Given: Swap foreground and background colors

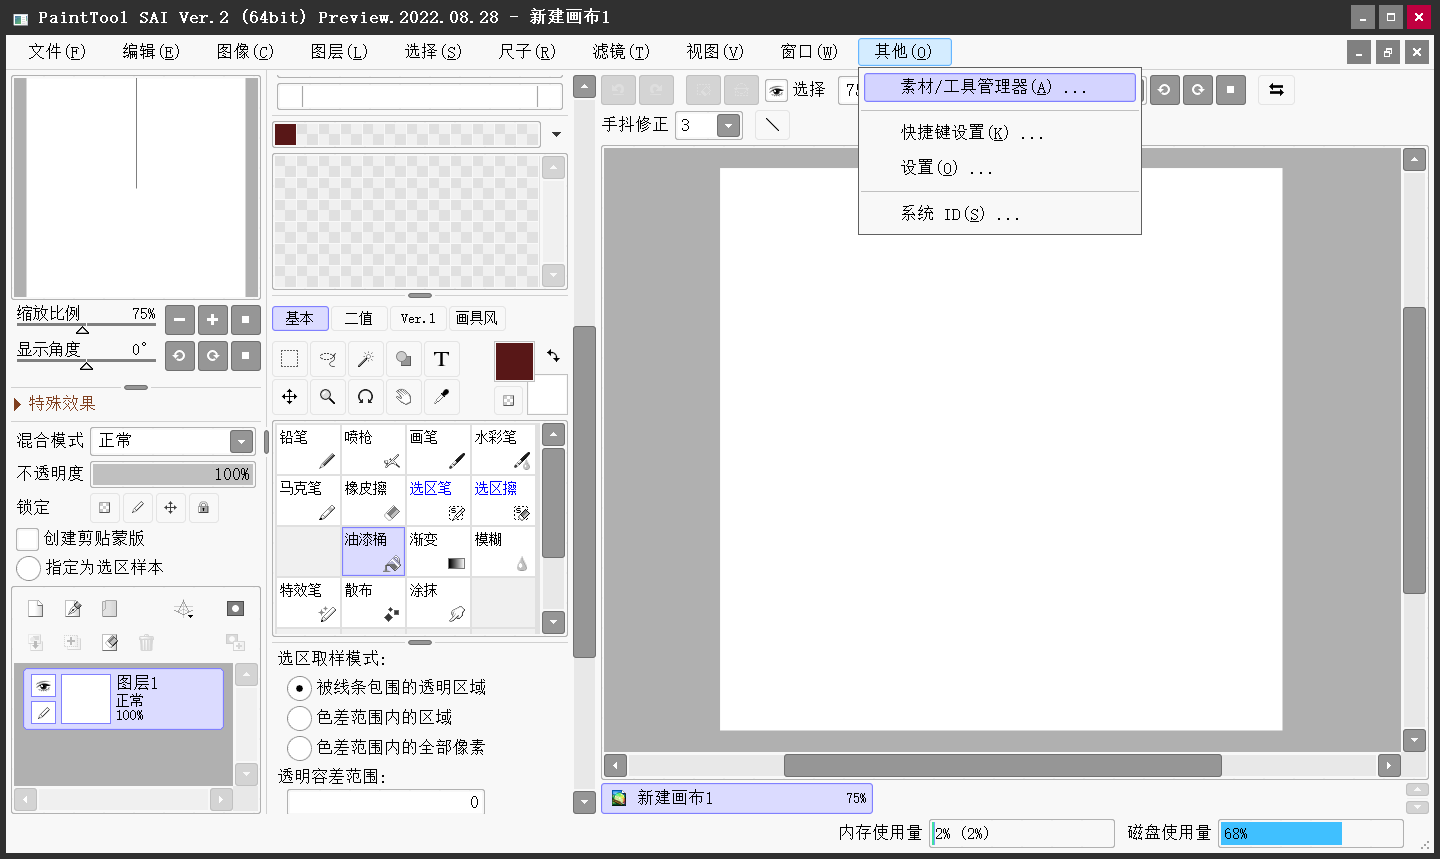Looking at the screenshot, I should click(x=553, y=356).
